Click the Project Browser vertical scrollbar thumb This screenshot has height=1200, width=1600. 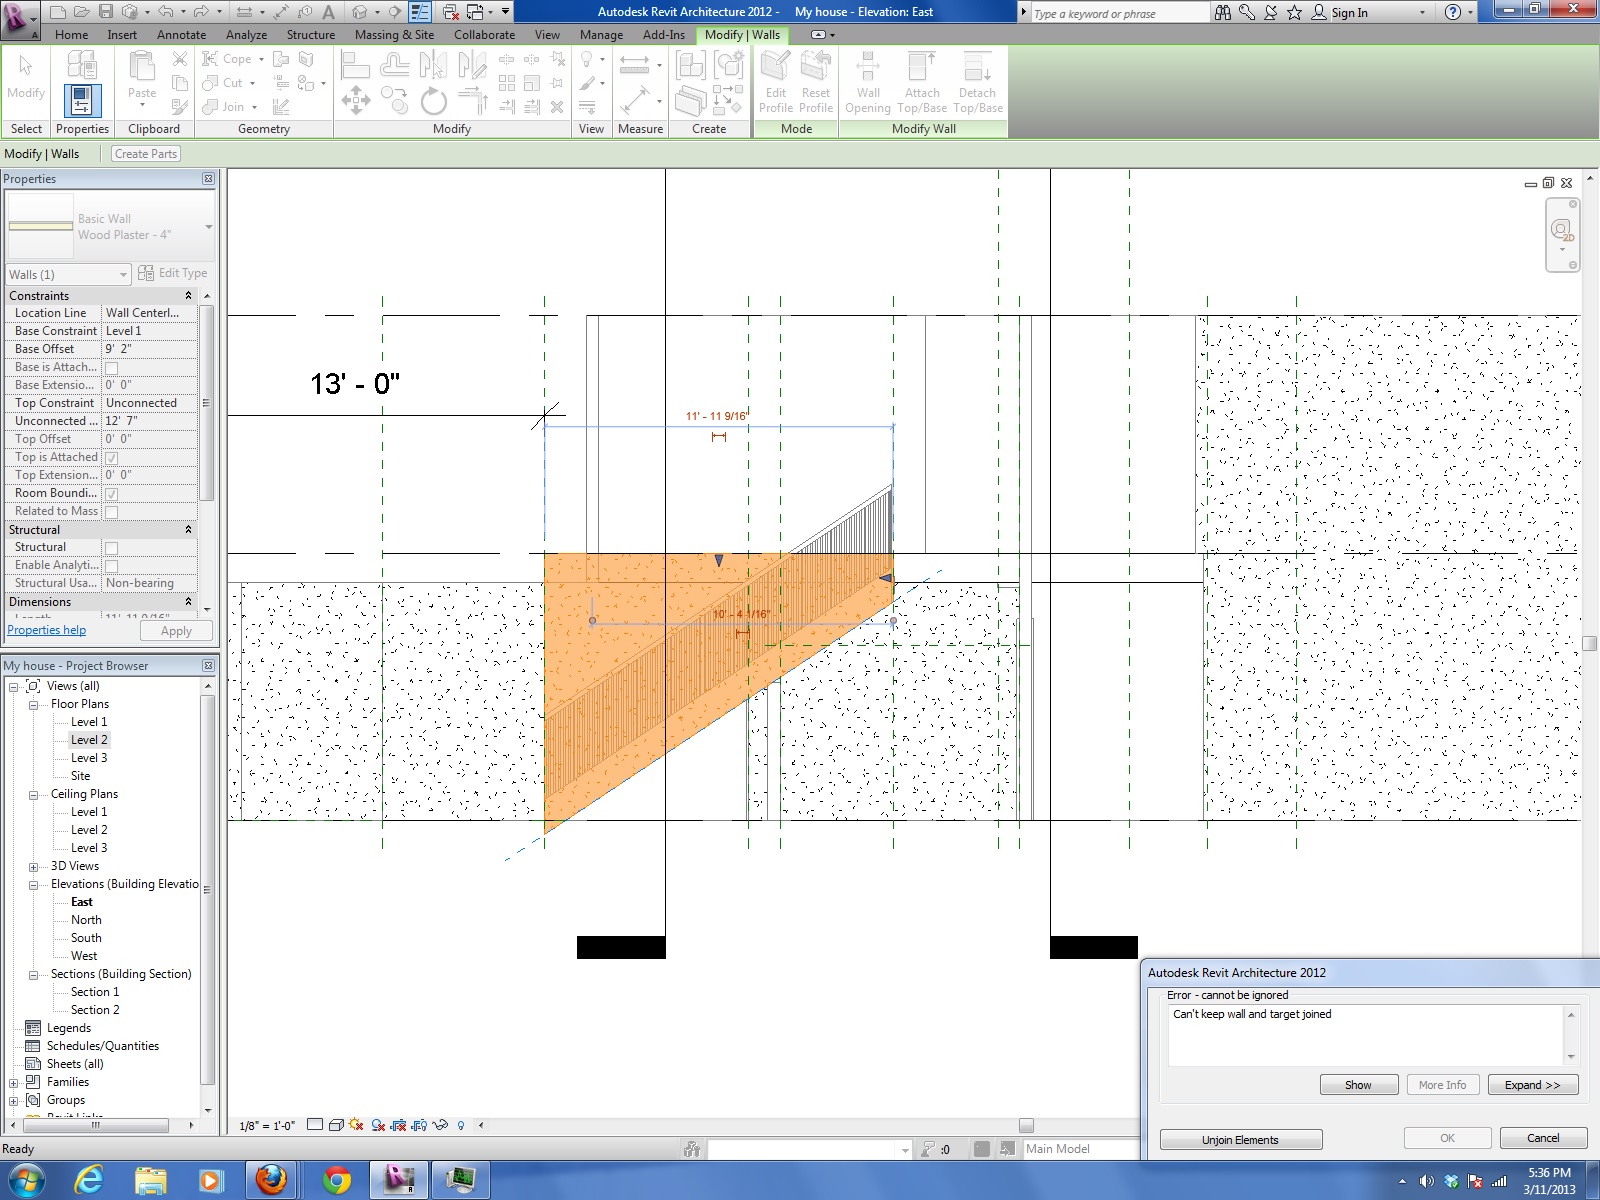click(207, 890)
